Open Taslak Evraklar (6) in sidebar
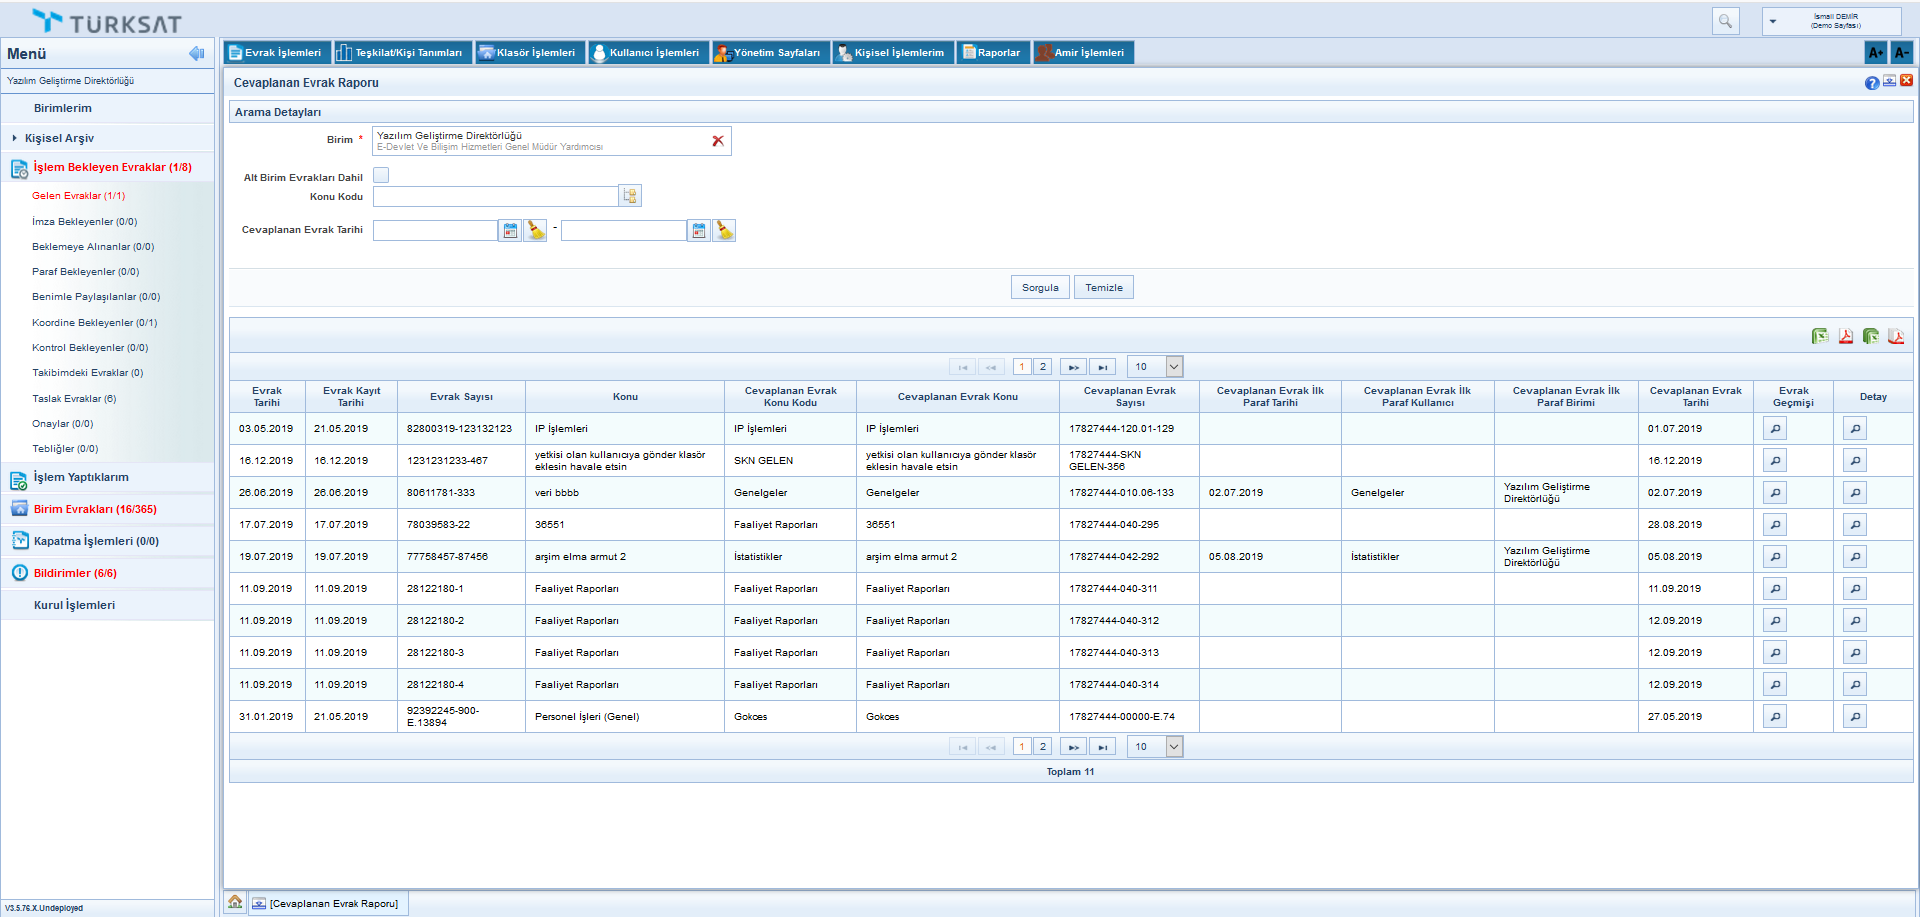 [74, 399]
